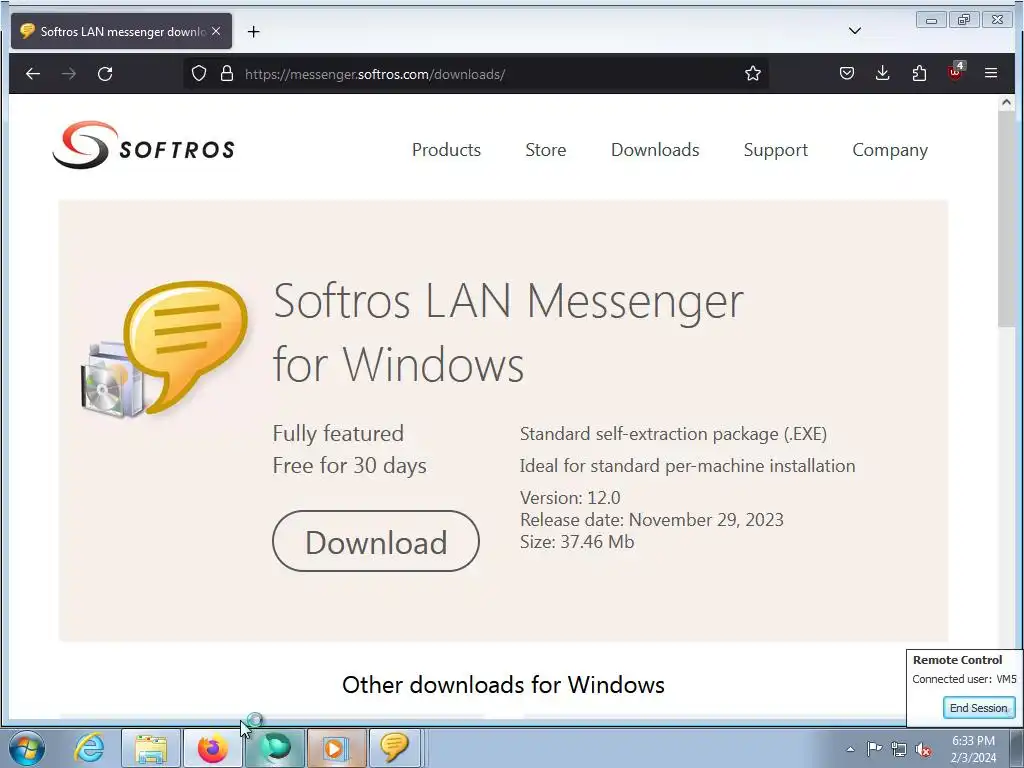Click the page scrollbar up arrow
This screenshot has height=768, width=1024.
[1006, 103]
